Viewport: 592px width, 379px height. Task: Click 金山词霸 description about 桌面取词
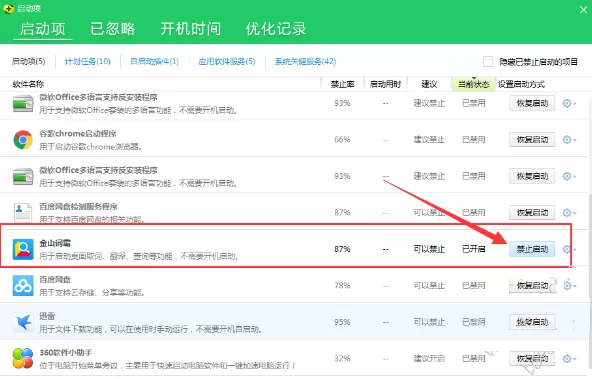139,256
